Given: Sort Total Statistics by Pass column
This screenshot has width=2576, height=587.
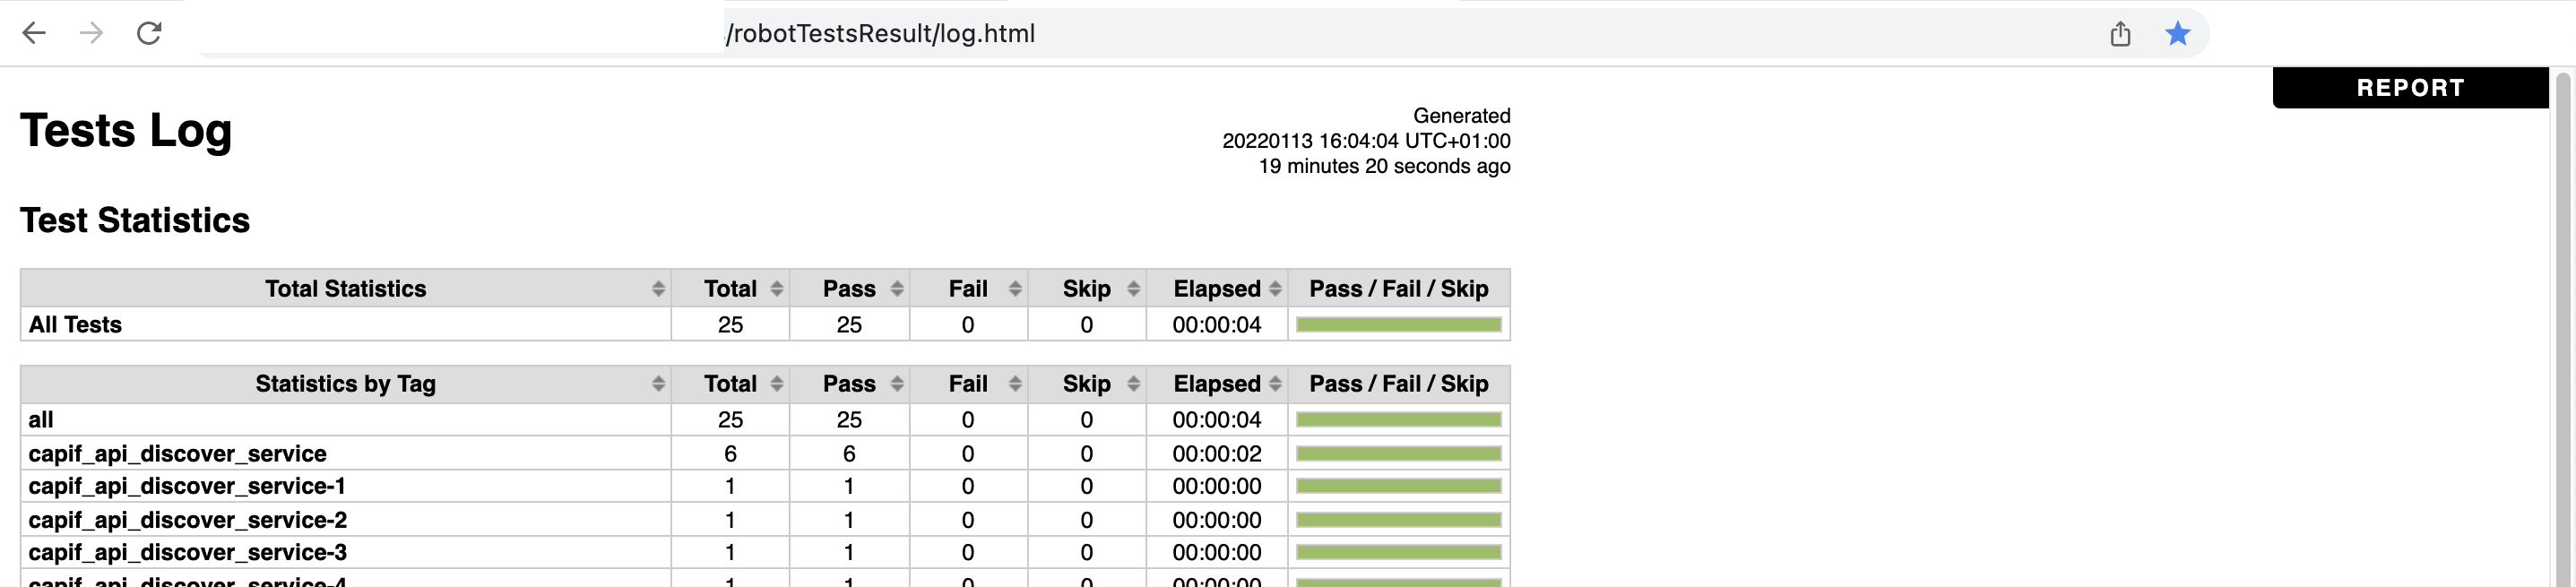Looking at the screenshot, I should pyautogui.click(x=849, y=289).
